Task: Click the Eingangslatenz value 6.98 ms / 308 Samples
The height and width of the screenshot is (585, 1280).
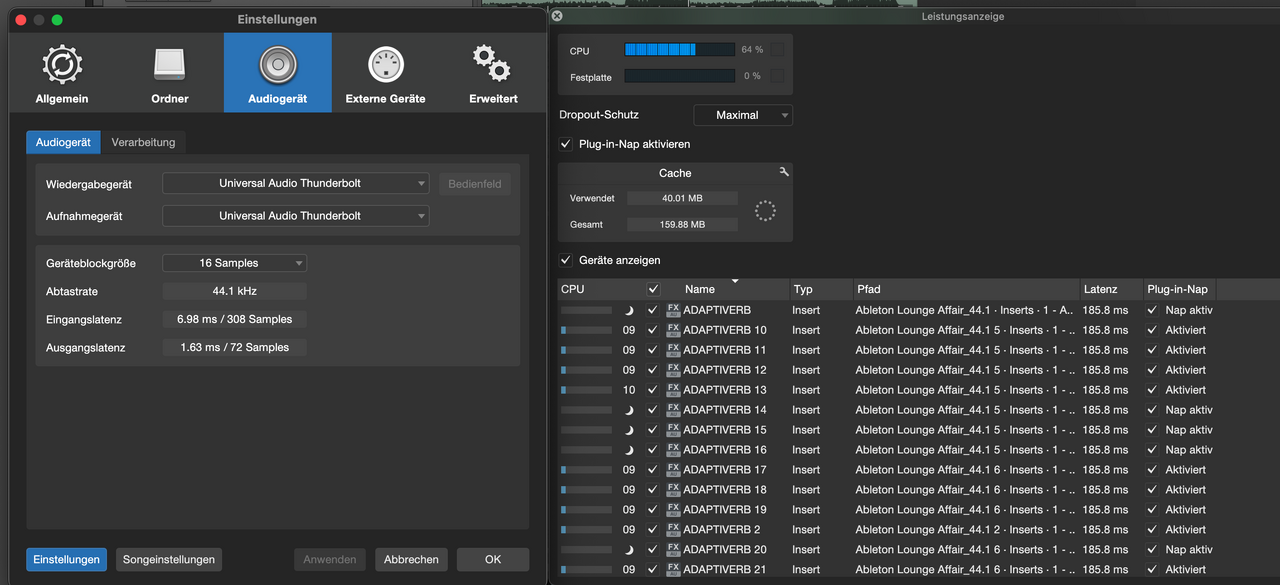Action: click(235, 319)
